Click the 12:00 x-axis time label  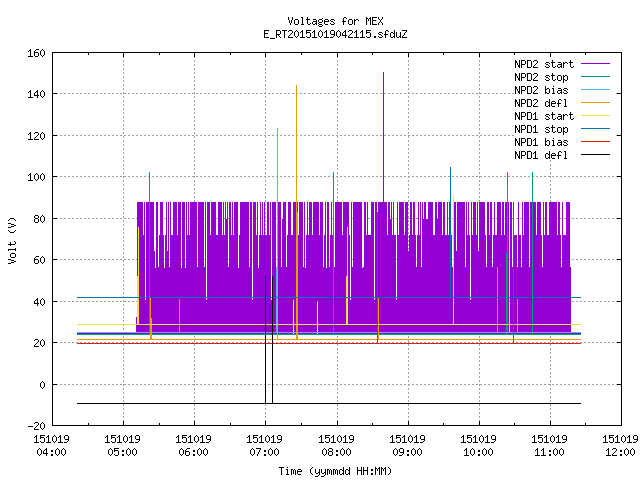pyautogui.click(x=620, y=452)
